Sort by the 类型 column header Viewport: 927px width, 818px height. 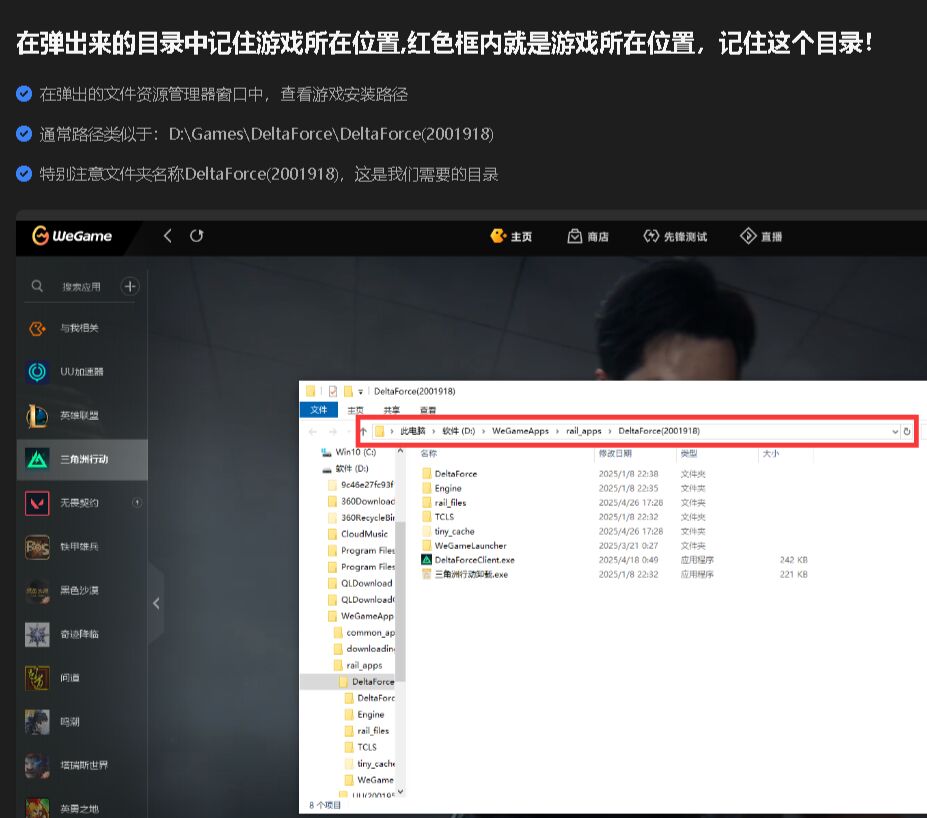689,453
